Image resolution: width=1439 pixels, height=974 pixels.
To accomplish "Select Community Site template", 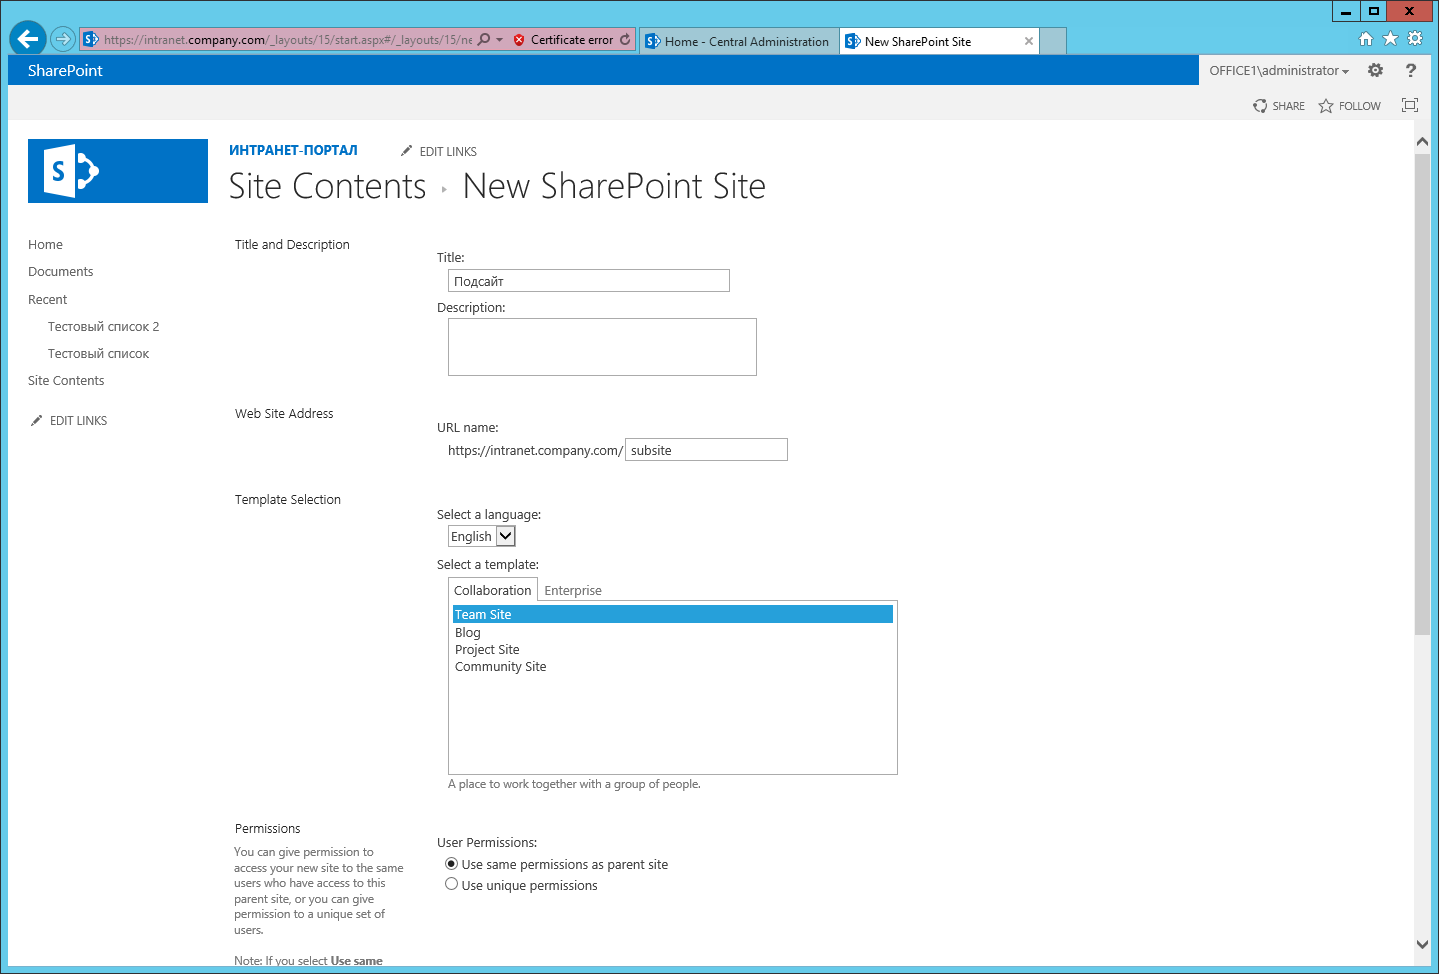I will click(673, 667).
